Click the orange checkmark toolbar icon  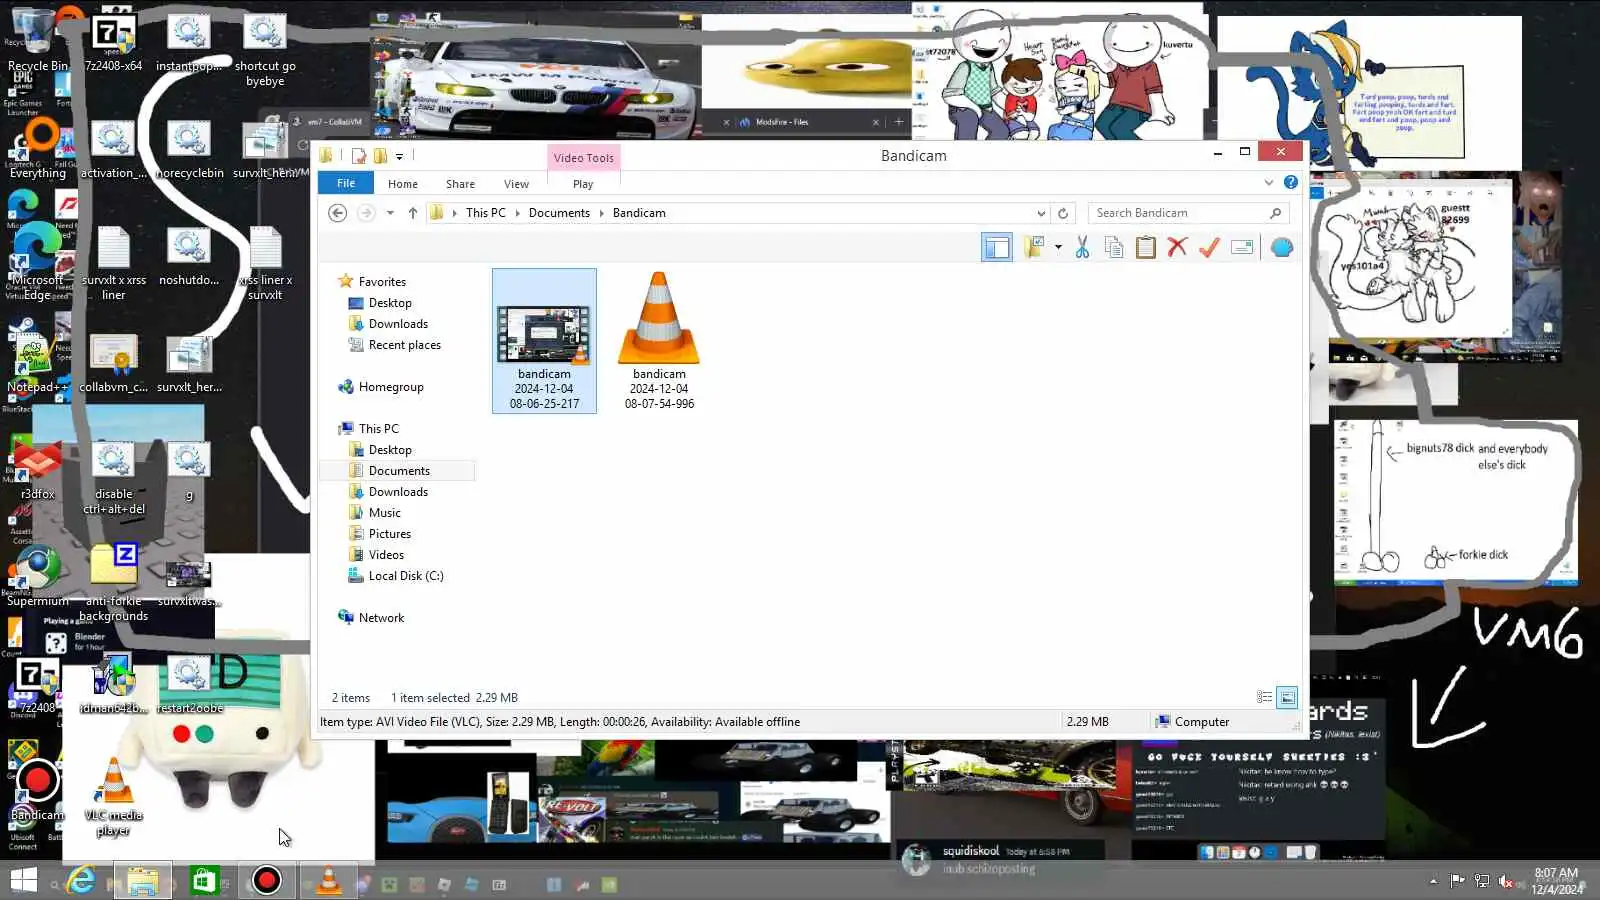click(1209, 247)
